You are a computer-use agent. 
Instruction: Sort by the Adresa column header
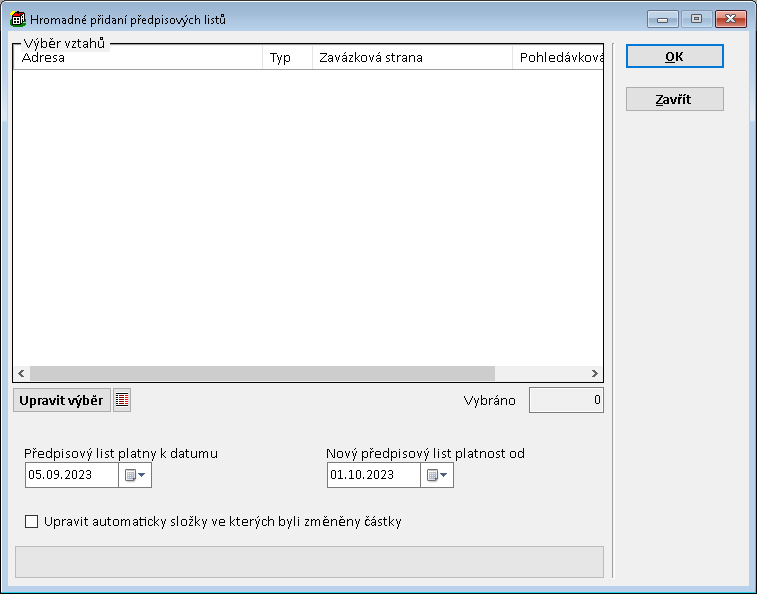[x=138, y=58]
